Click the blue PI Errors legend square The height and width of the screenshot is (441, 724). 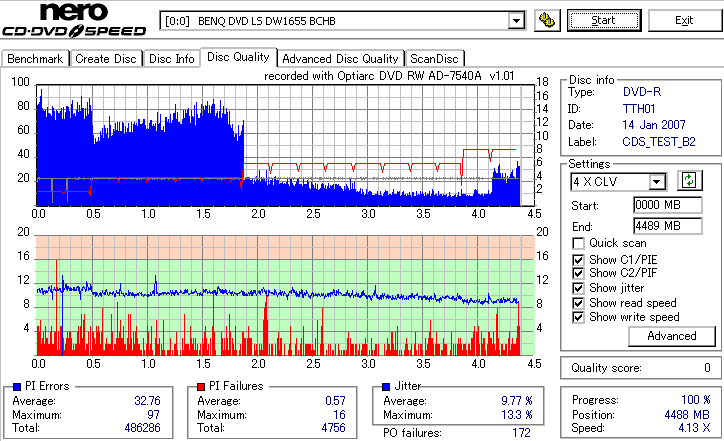click(17, 387)
